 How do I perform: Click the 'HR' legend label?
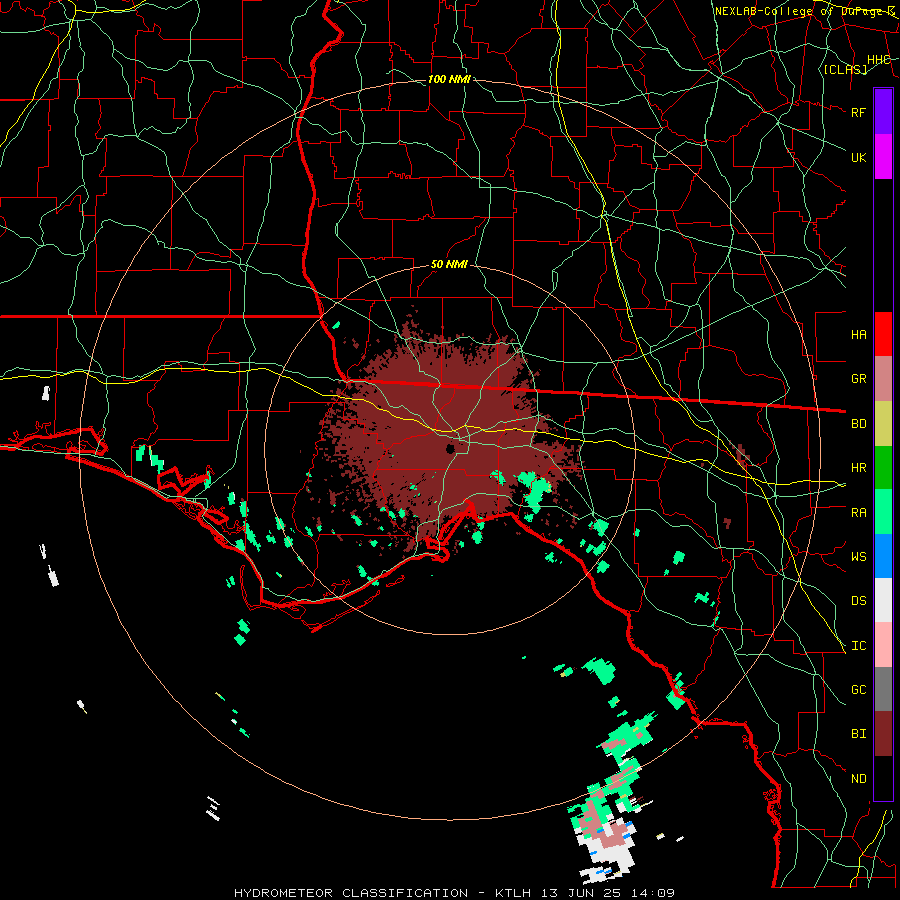(858, 468)
